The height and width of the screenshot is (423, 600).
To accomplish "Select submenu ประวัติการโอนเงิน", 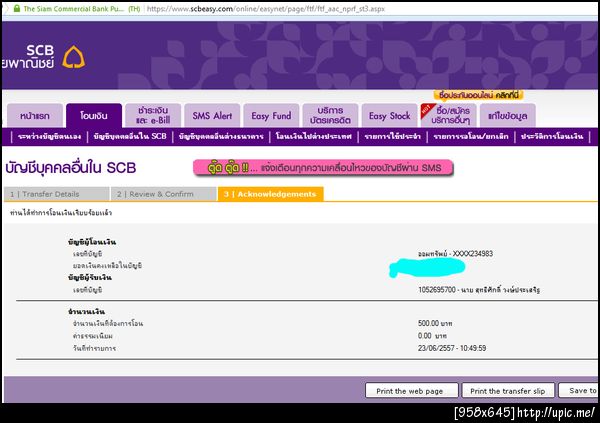I will 552,137.
